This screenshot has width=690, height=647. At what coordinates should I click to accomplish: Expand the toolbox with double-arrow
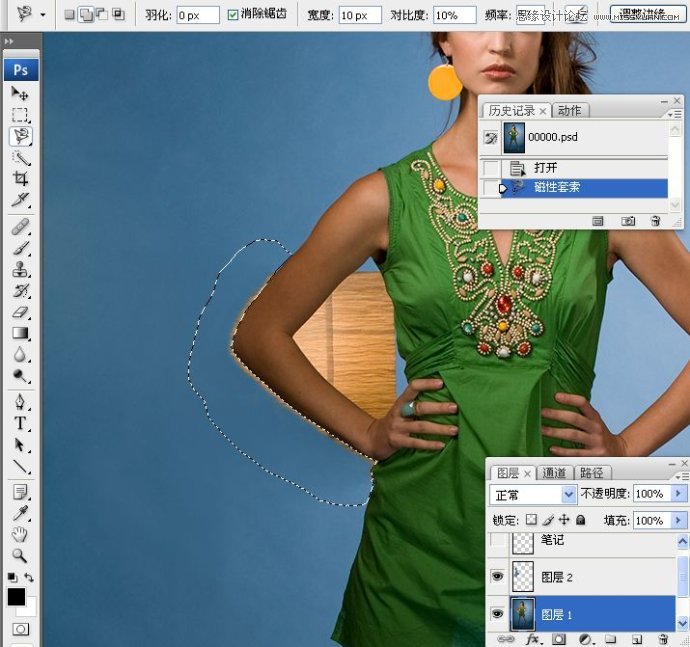[x=9, y=41]
